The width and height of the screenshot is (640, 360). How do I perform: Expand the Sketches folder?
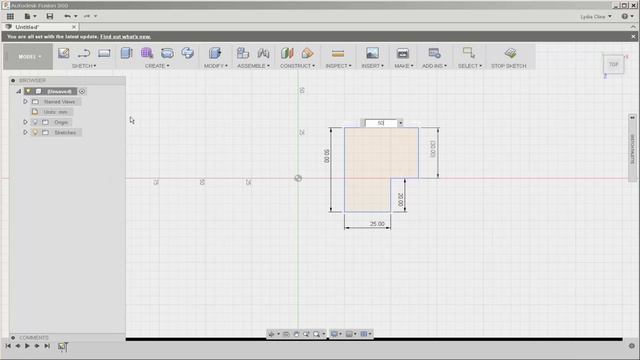click(x=25, y=132)
